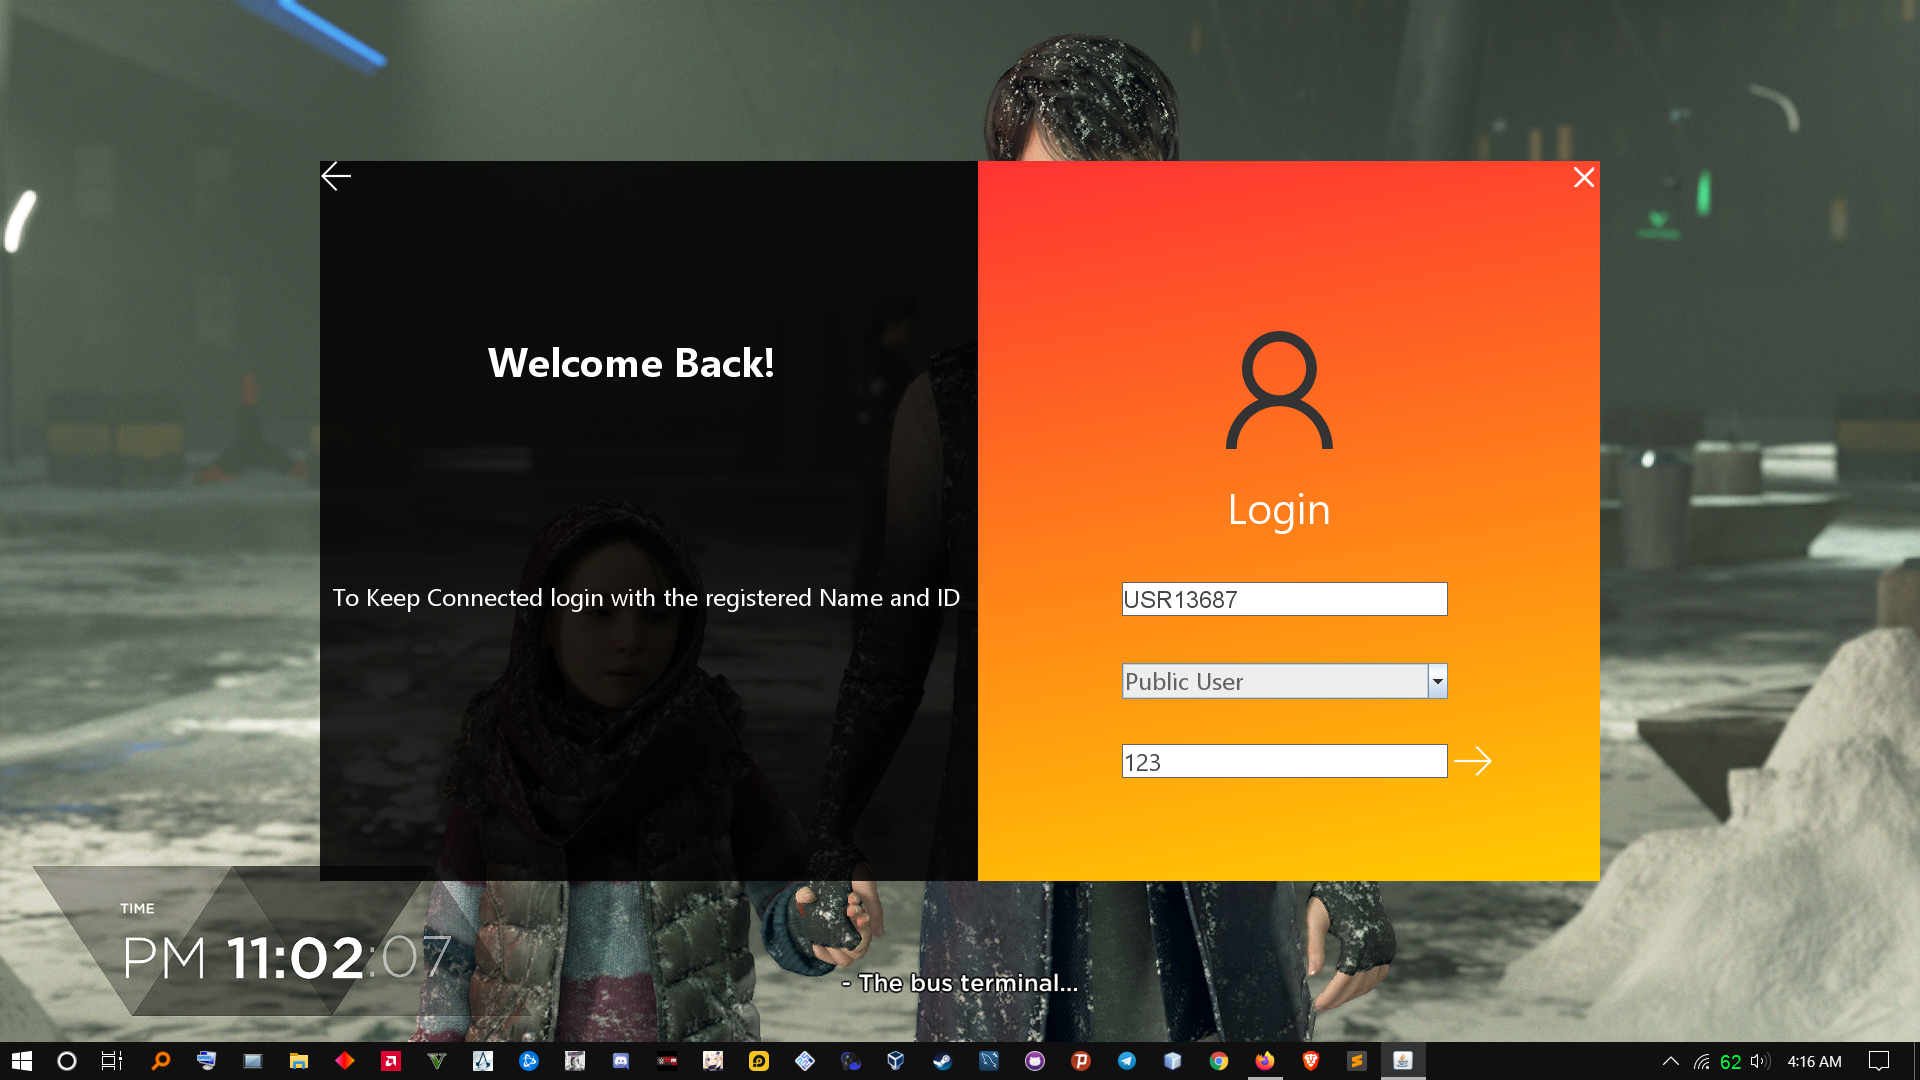The image size is (1920, 1080).
Task: Open the volume control in system tray
Action: click(1760, 1061)
